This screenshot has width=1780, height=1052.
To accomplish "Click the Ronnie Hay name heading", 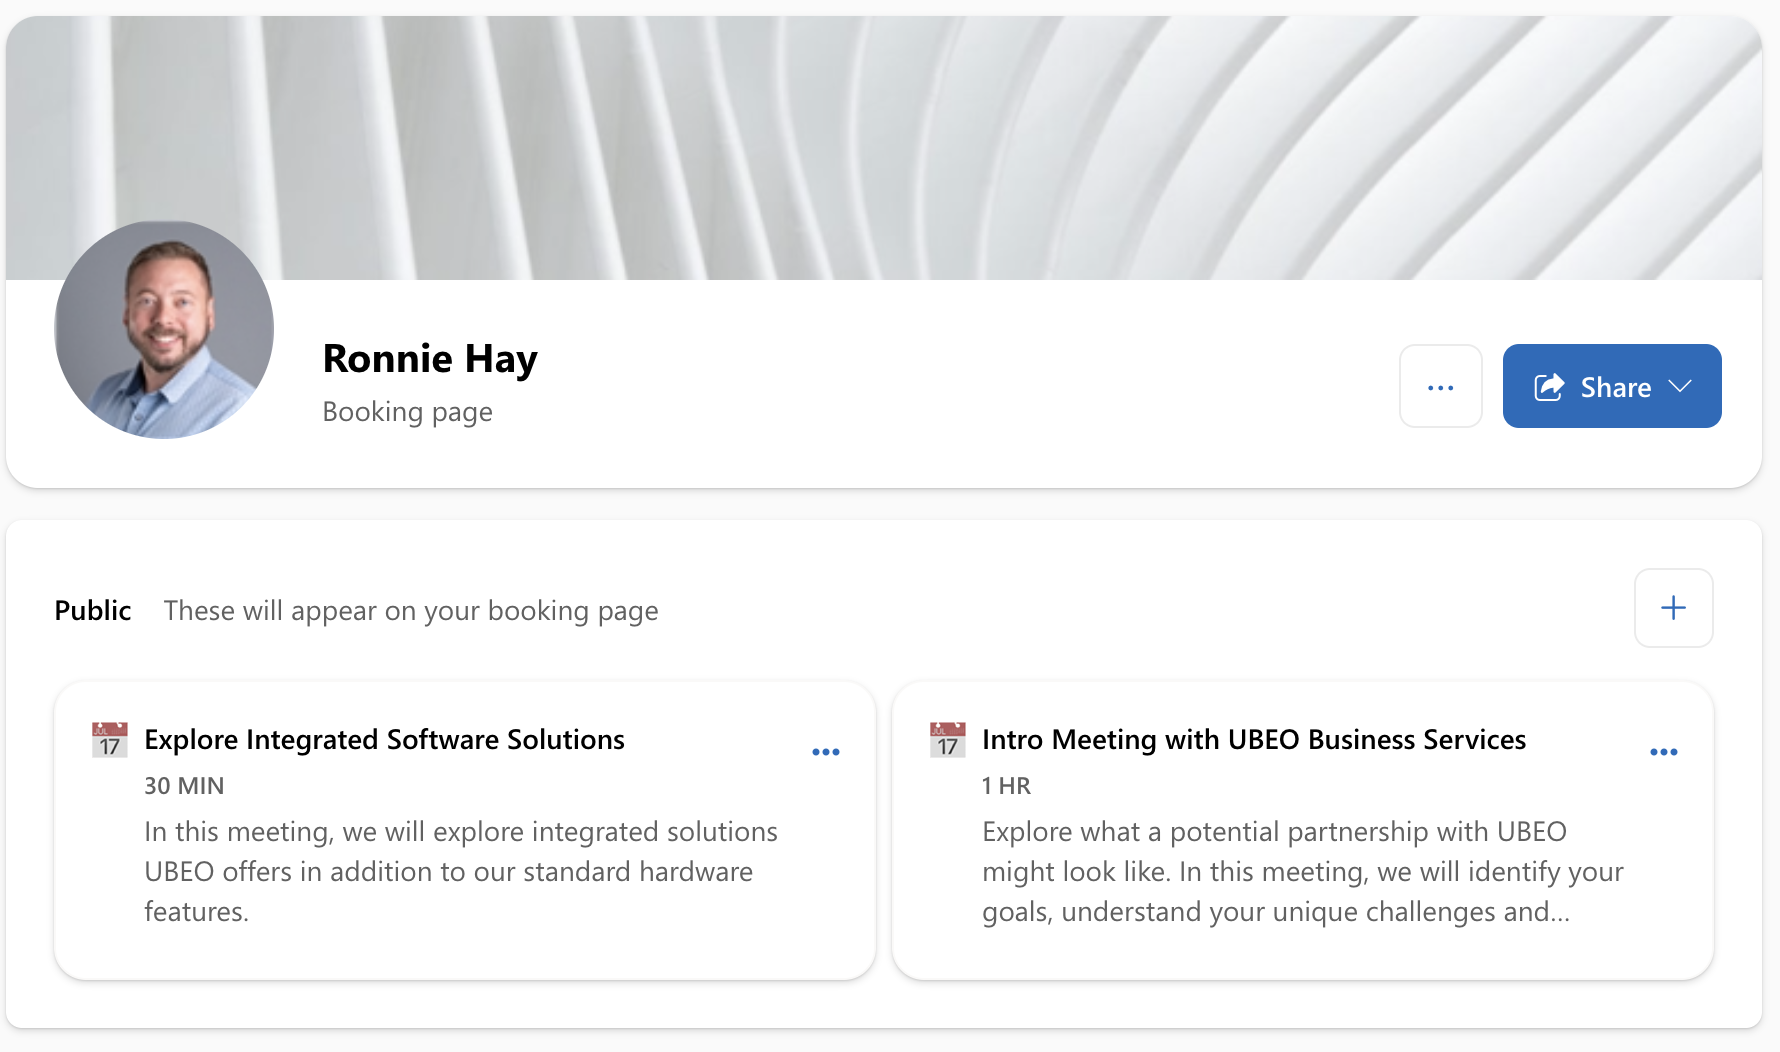I will [430, 359].
